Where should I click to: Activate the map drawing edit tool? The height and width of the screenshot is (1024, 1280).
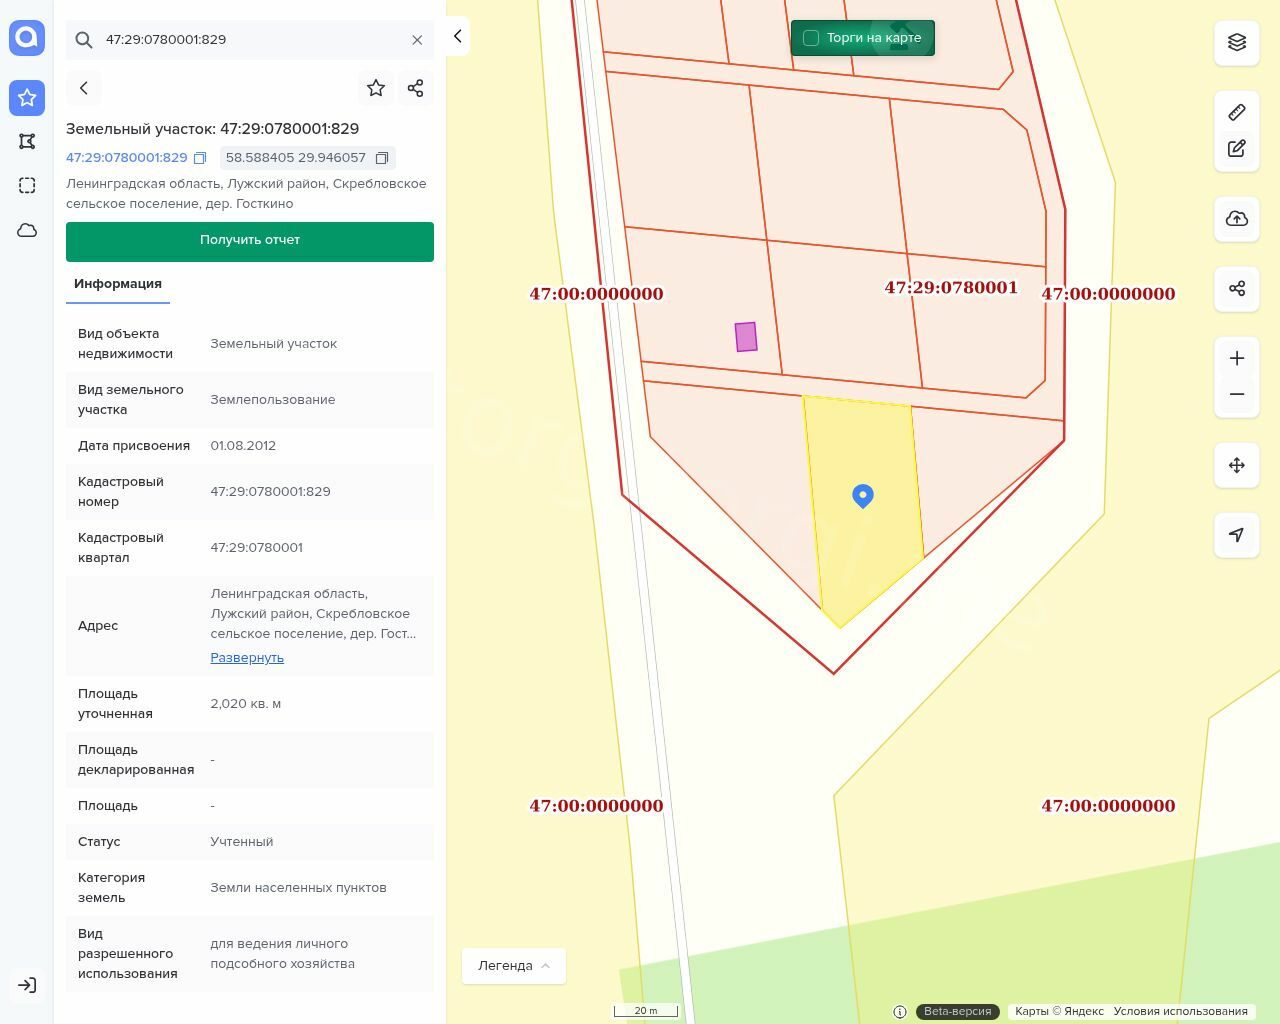(x=1236, y=149)
